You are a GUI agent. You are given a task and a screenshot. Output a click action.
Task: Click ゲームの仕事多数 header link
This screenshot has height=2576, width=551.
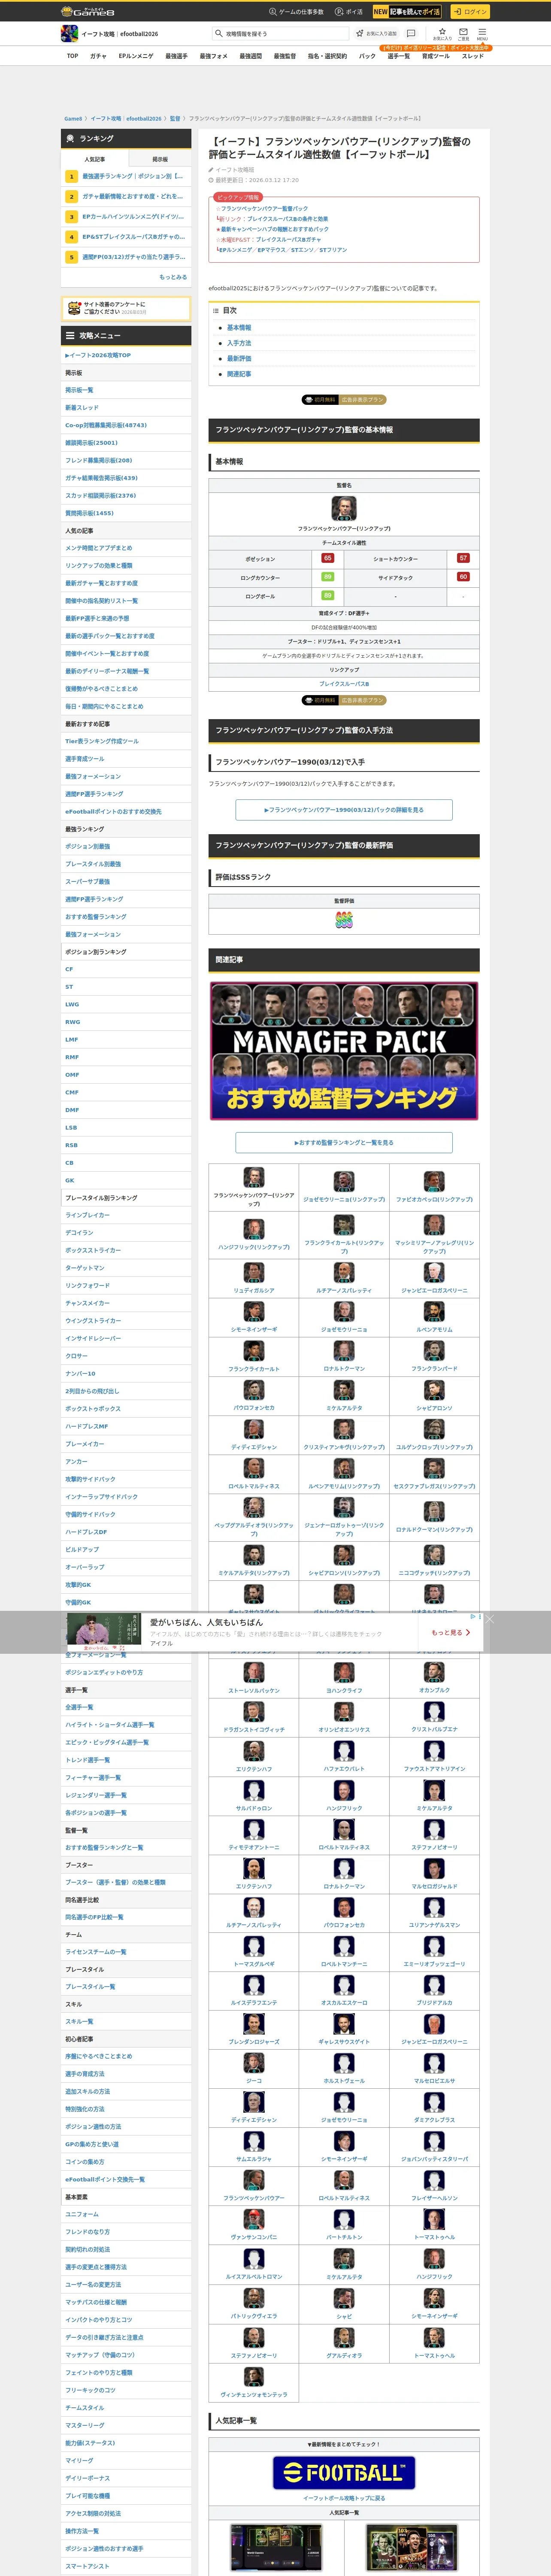click(x=296, y=12)
